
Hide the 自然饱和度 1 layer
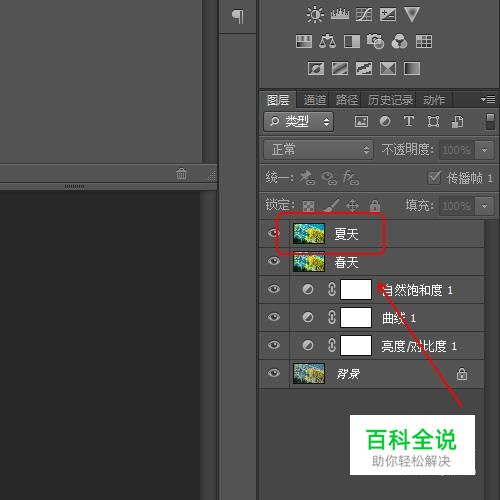coord(274,289)
